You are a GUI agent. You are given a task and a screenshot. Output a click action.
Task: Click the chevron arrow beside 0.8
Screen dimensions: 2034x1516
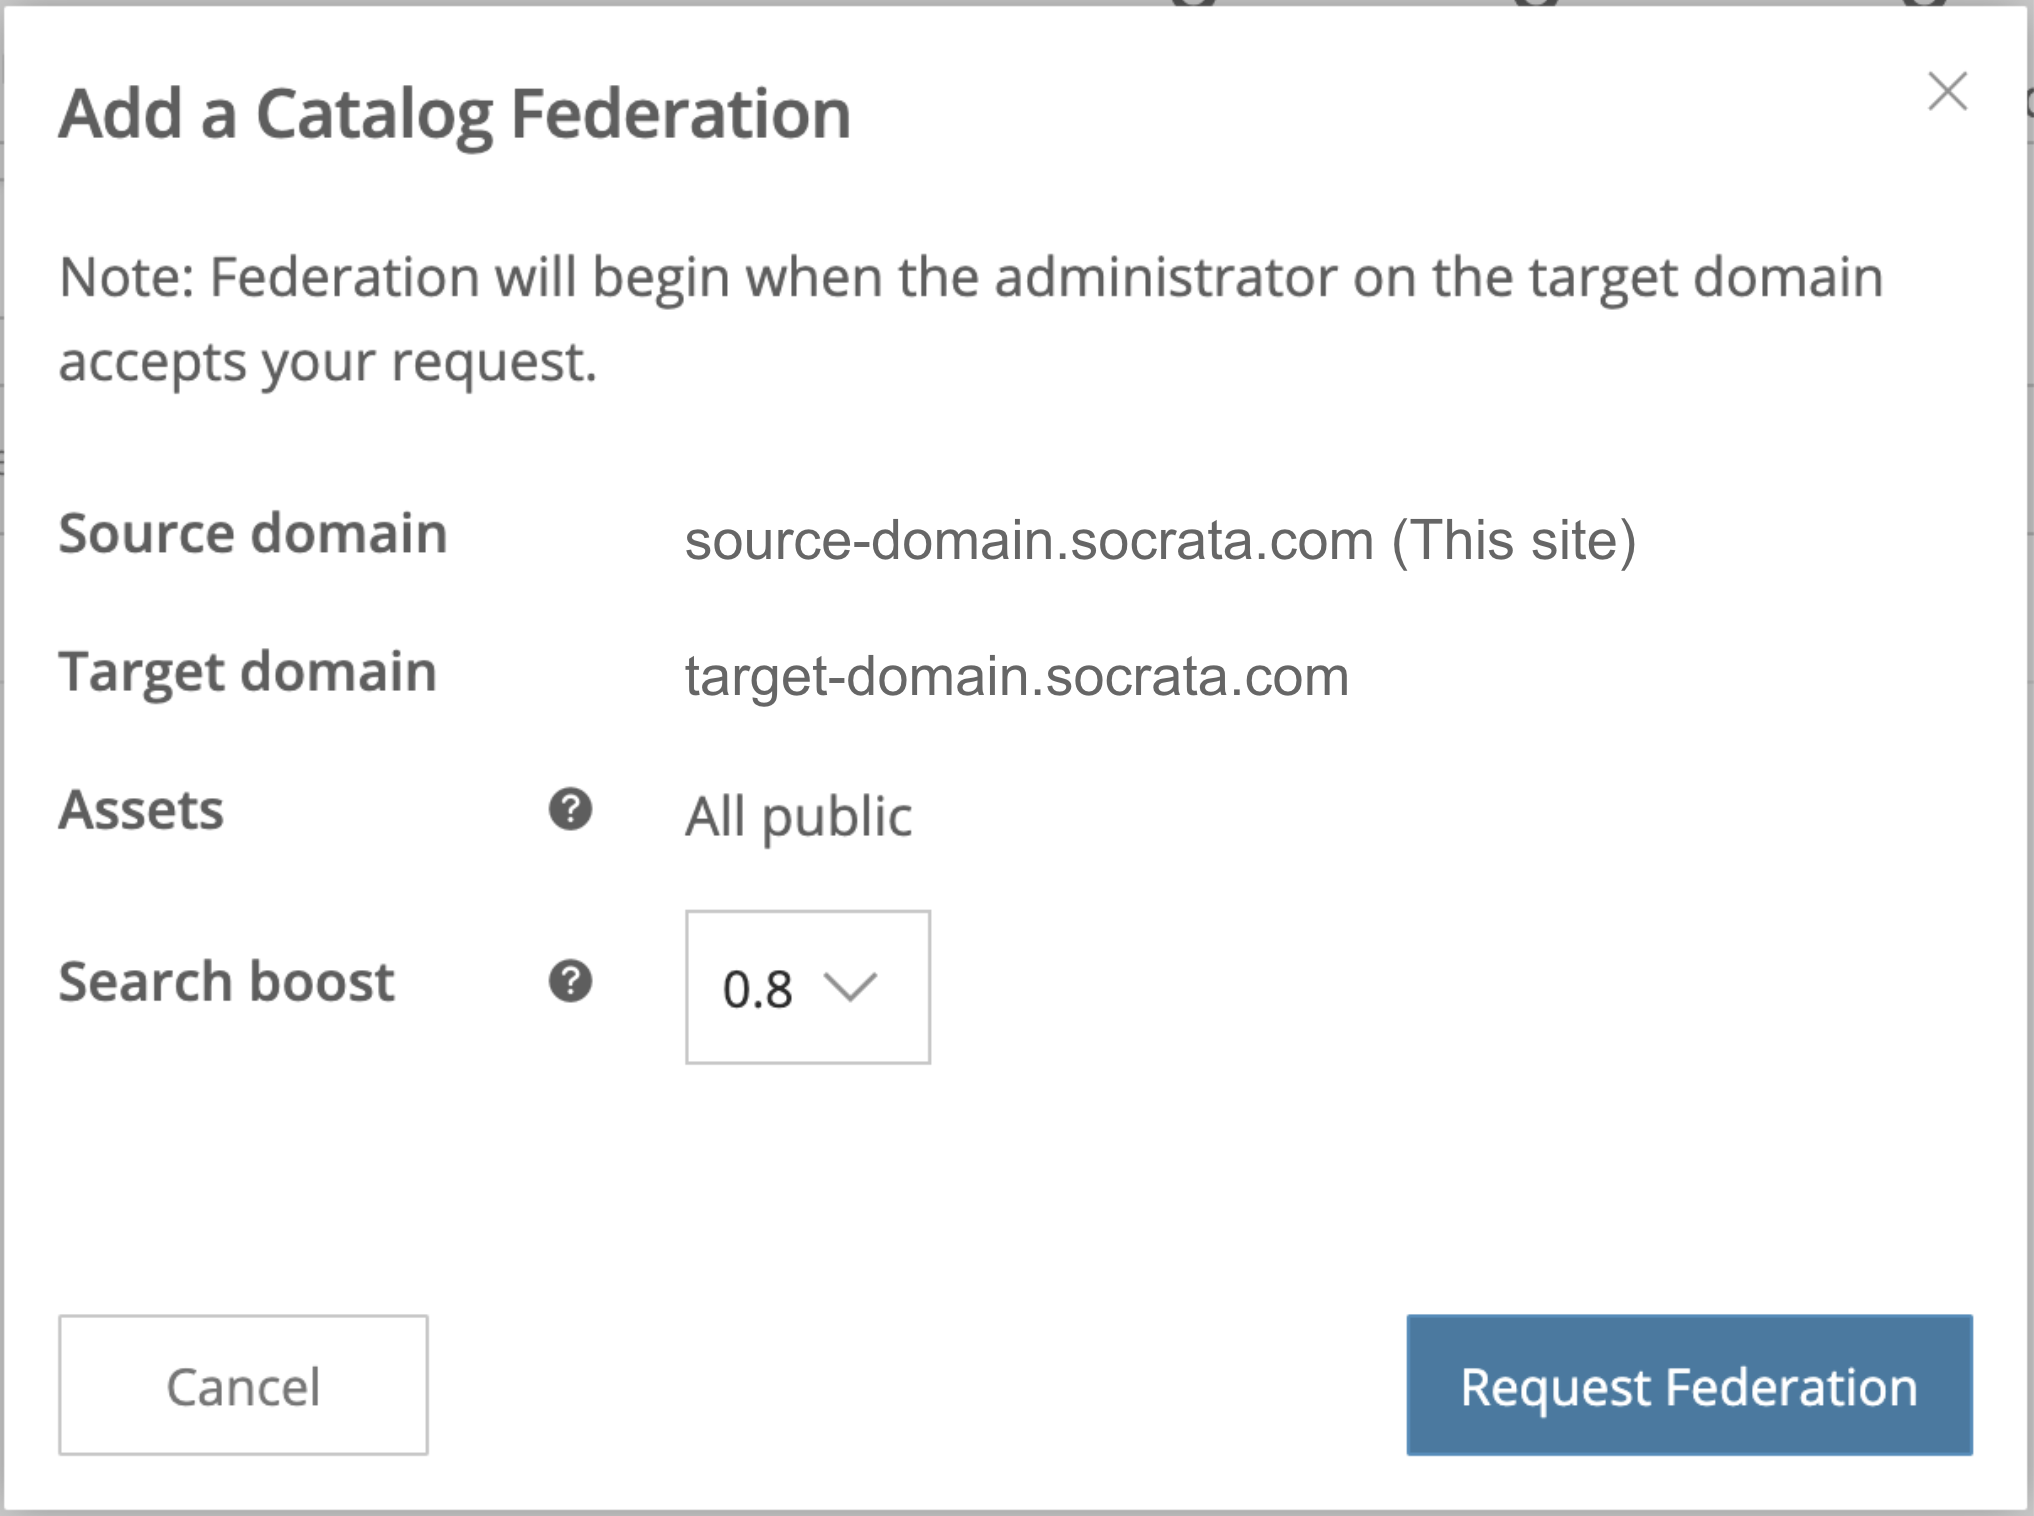850,987
